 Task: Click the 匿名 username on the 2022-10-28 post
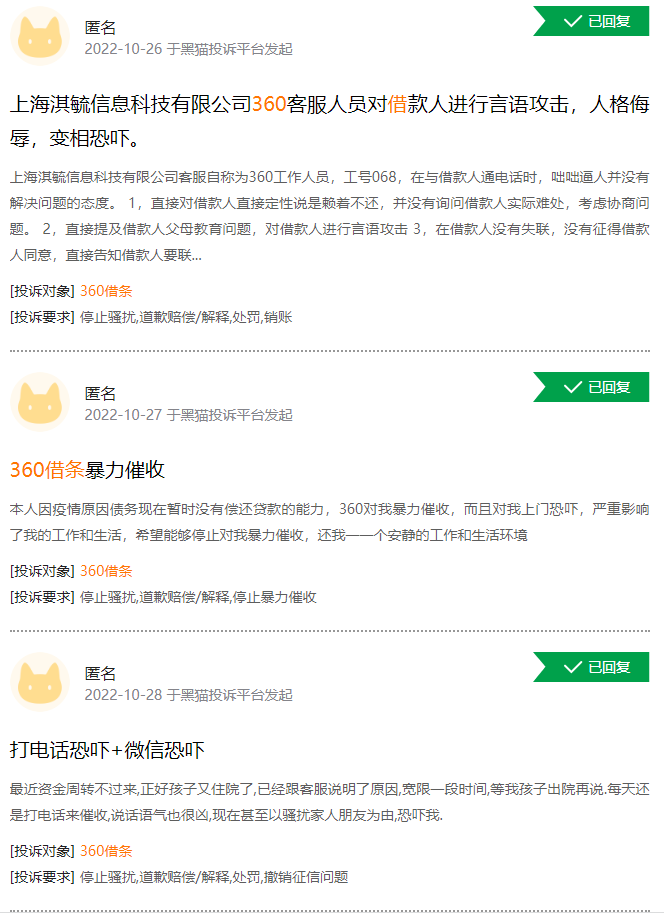100,673
